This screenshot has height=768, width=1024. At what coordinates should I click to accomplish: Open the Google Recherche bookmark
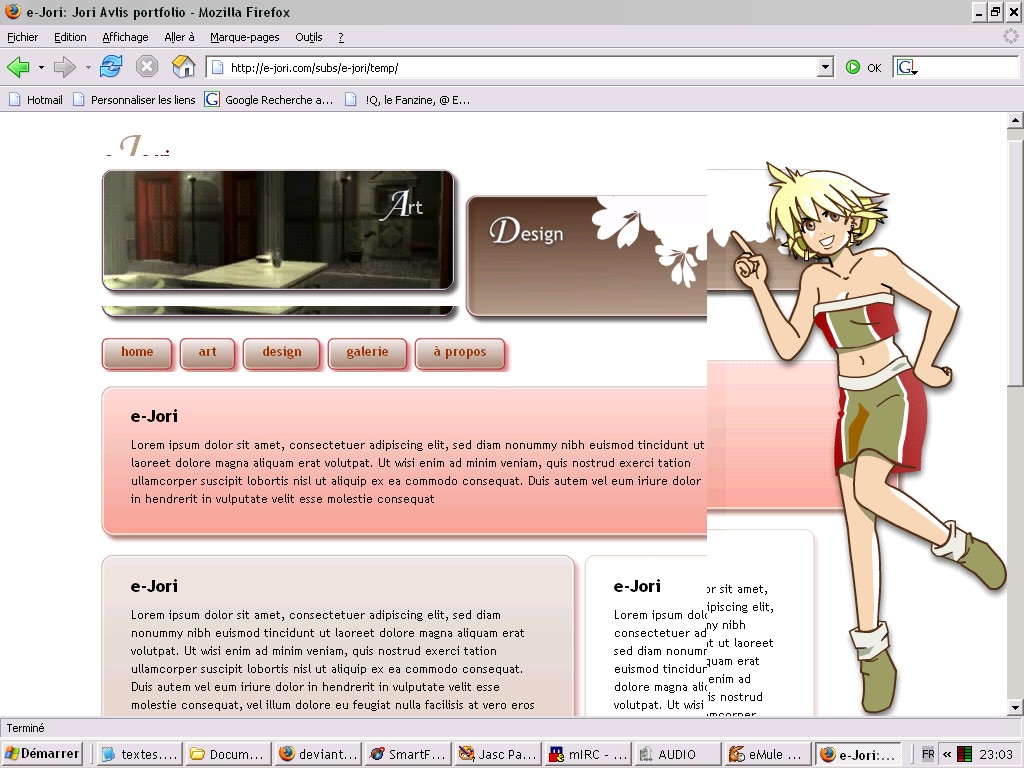click(x=269, y=100)
